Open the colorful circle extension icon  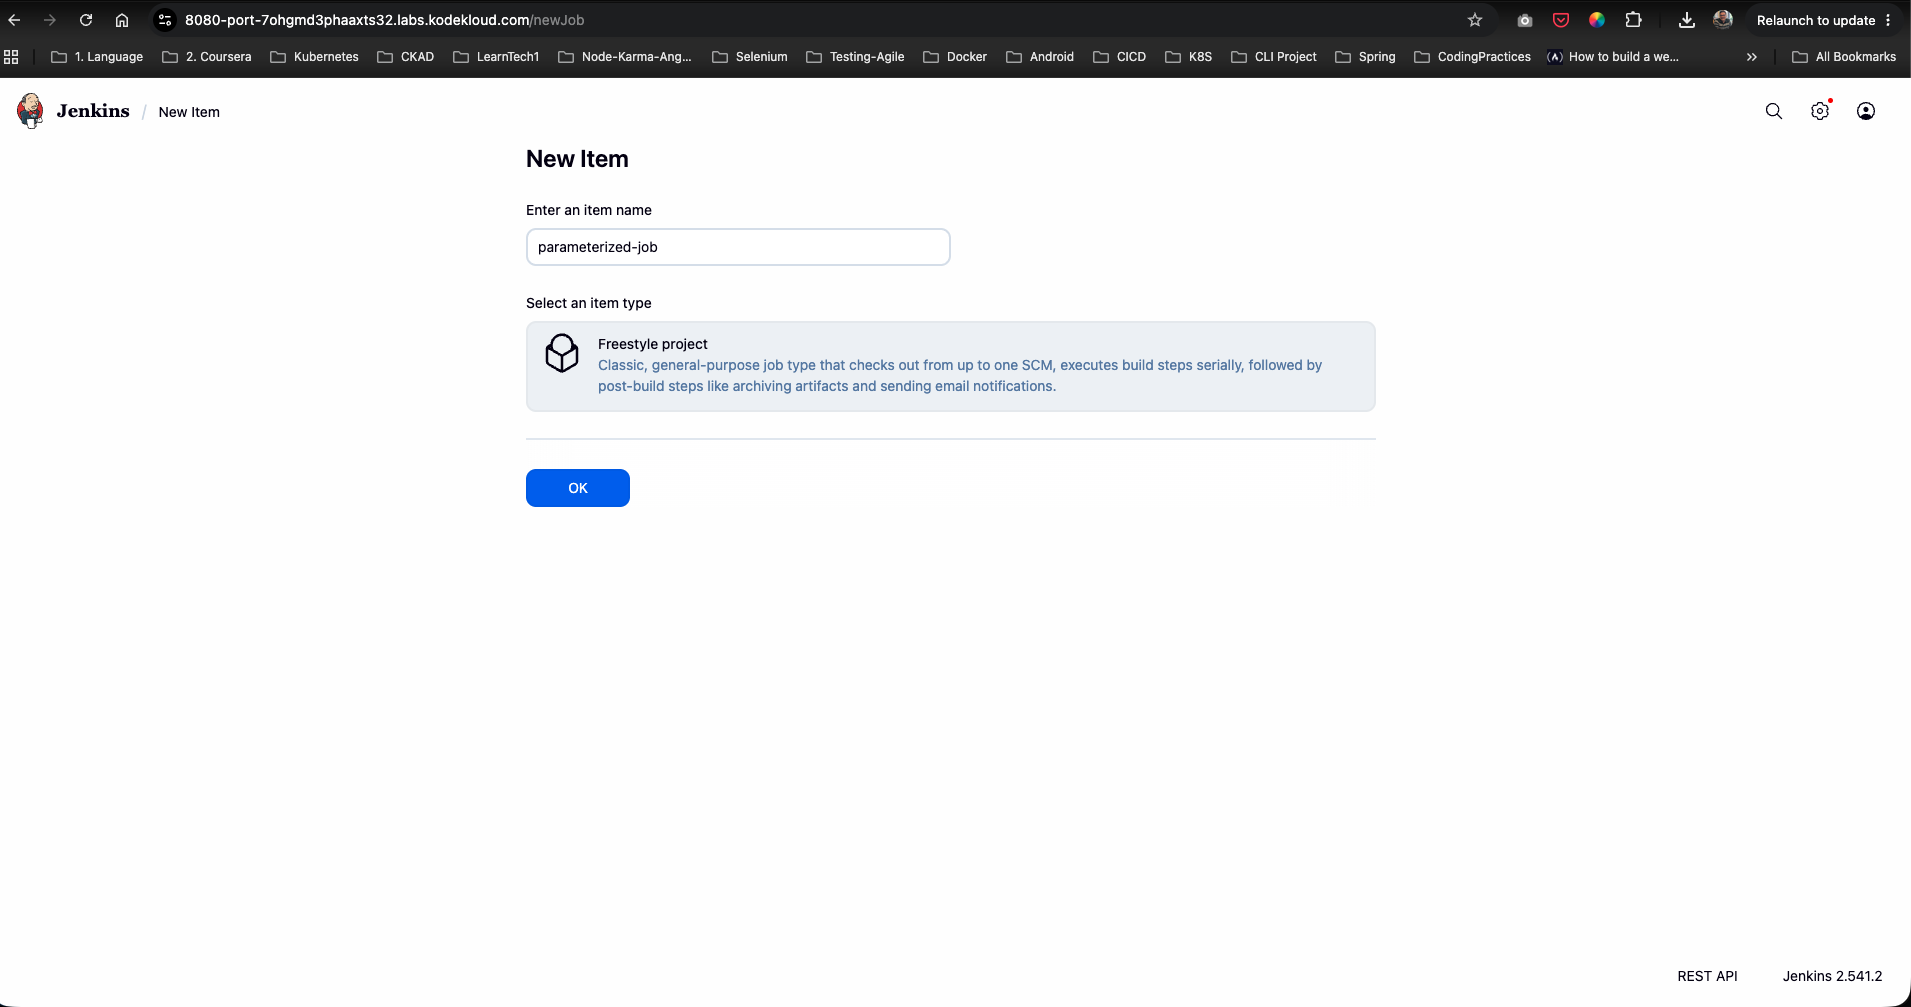1597,20
